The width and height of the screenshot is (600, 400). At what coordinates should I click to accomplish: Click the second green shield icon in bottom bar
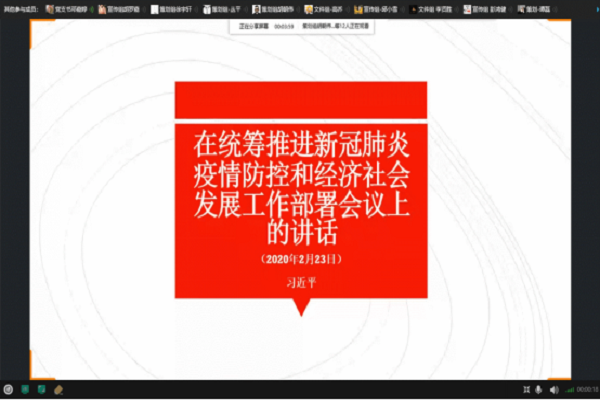click(41, 389)
